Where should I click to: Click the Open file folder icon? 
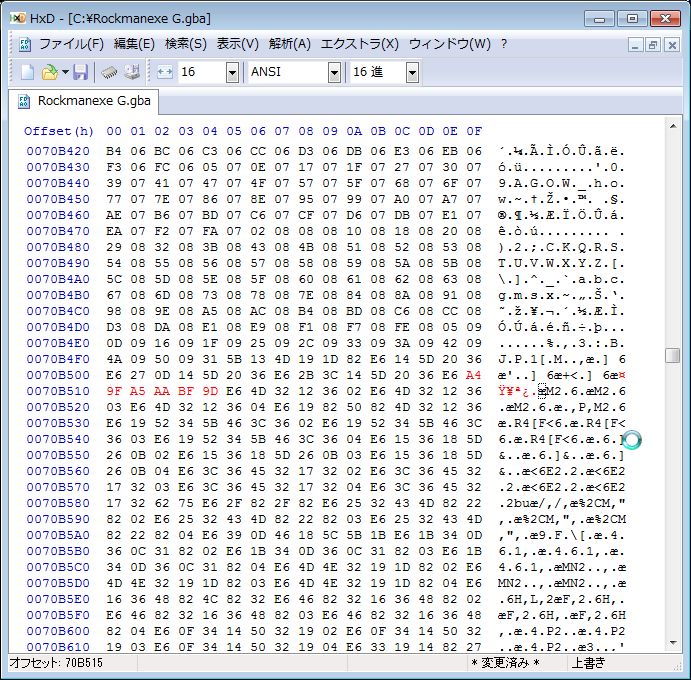49,72
